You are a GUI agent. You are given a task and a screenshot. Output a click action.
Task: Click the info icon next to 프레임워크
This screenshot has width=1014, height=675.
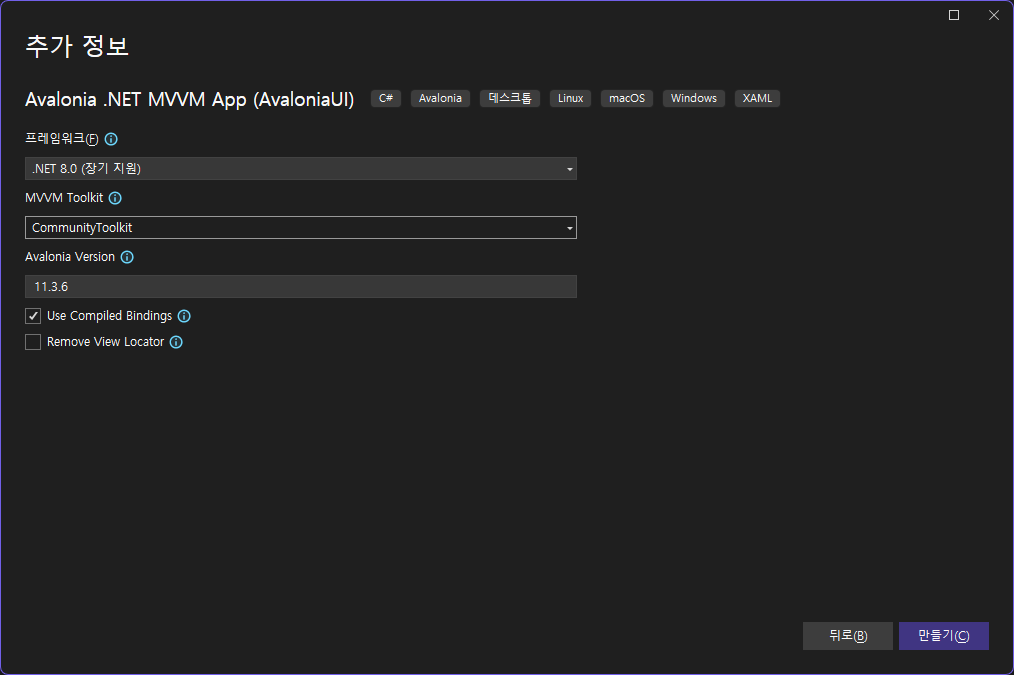click(x=111, y=139)
